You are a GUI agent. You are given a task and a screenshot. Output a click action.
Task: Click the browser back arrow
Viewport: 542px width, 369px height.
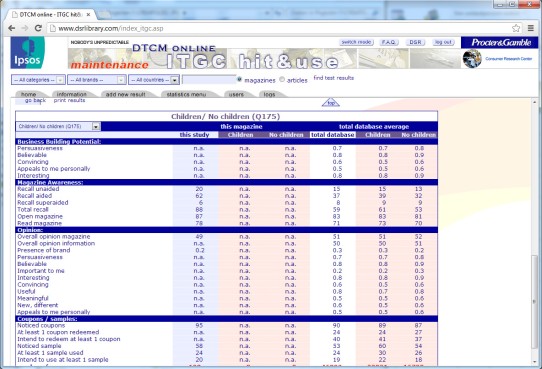coord(11,28)
